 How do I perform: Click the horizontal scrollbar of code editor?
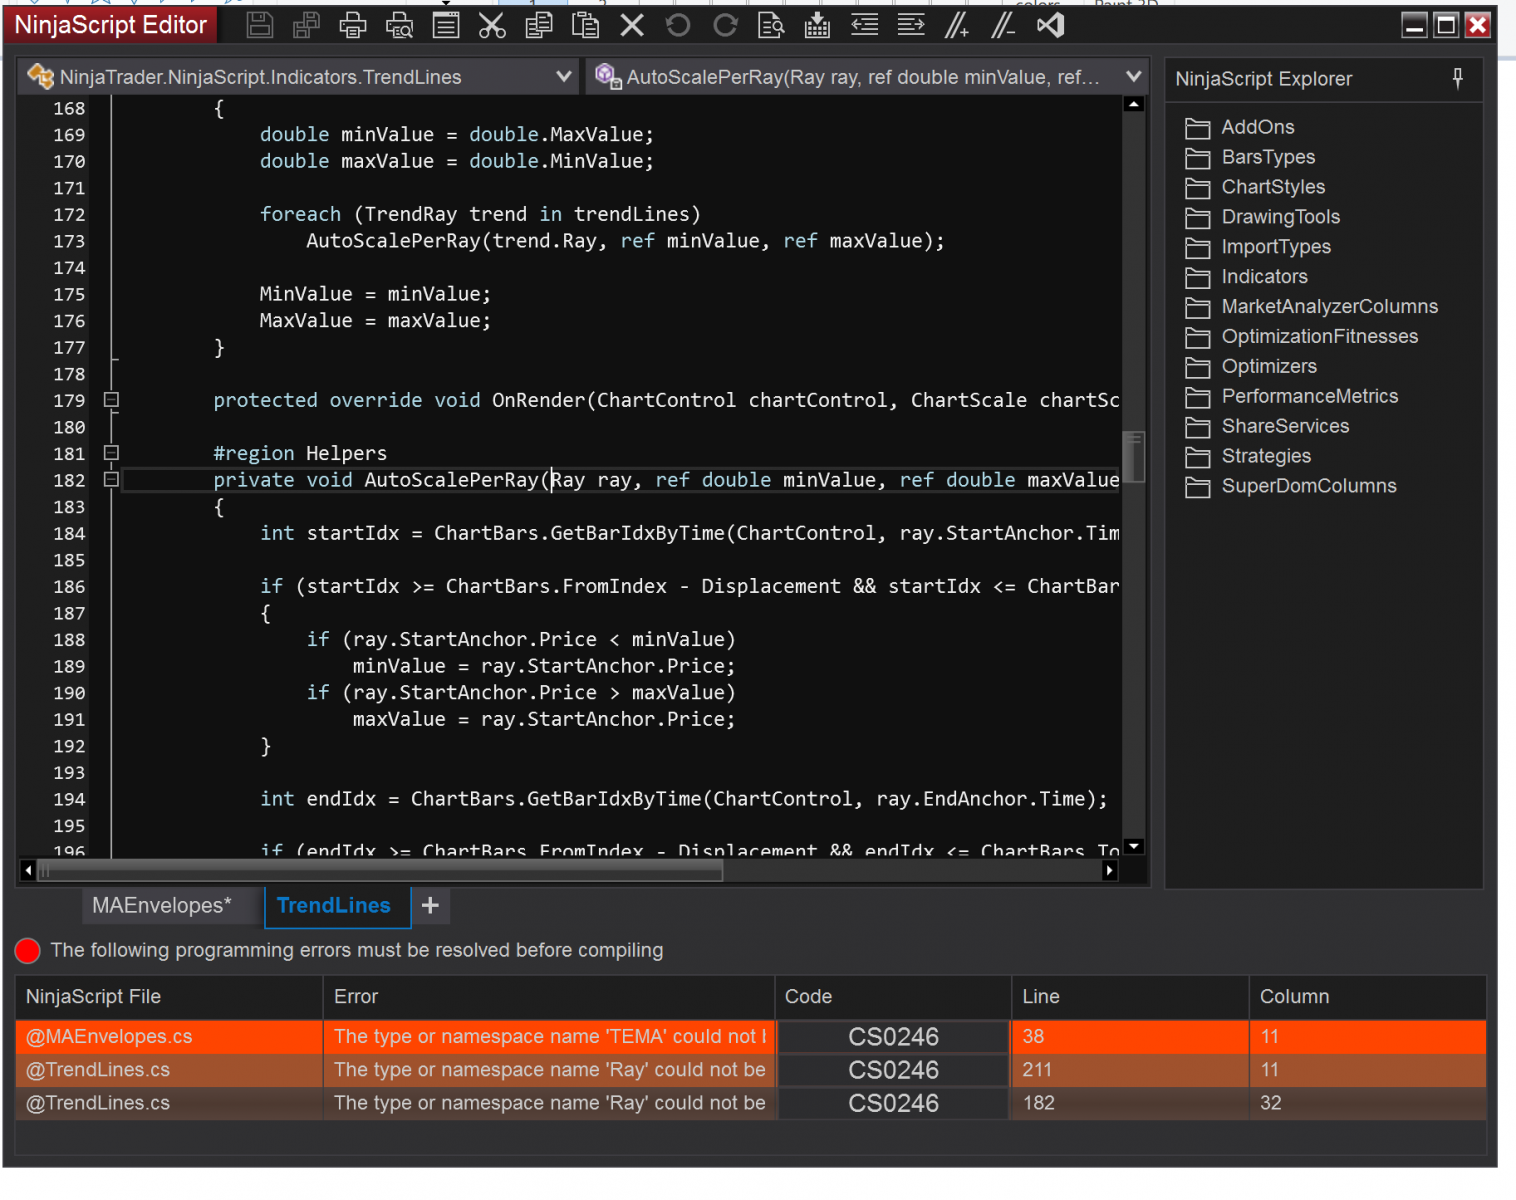380,871
